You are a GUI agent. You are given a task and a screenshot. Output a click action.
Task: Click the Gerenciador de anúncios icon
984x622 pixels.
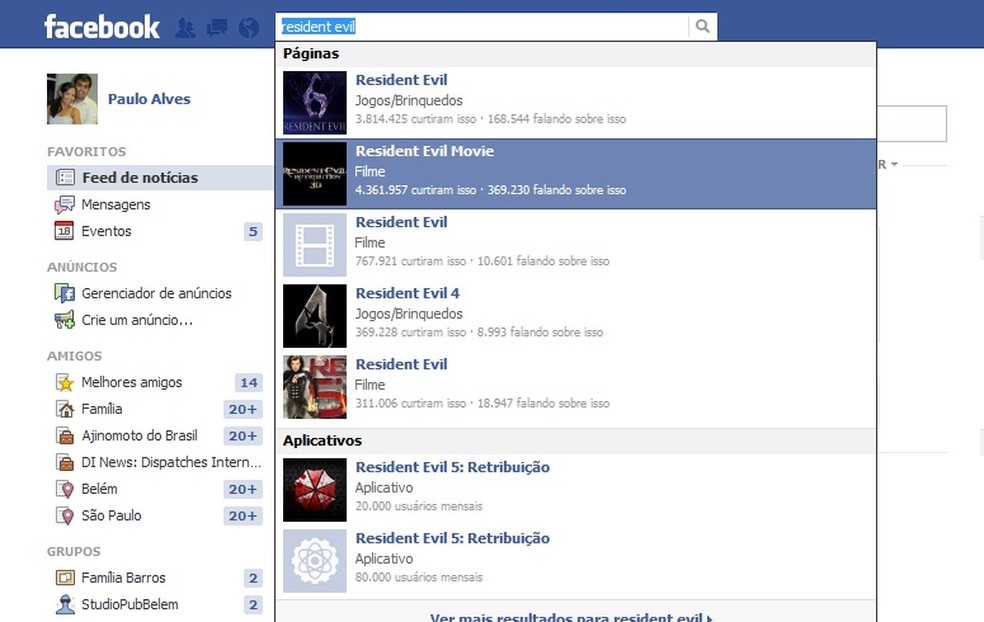64,293
